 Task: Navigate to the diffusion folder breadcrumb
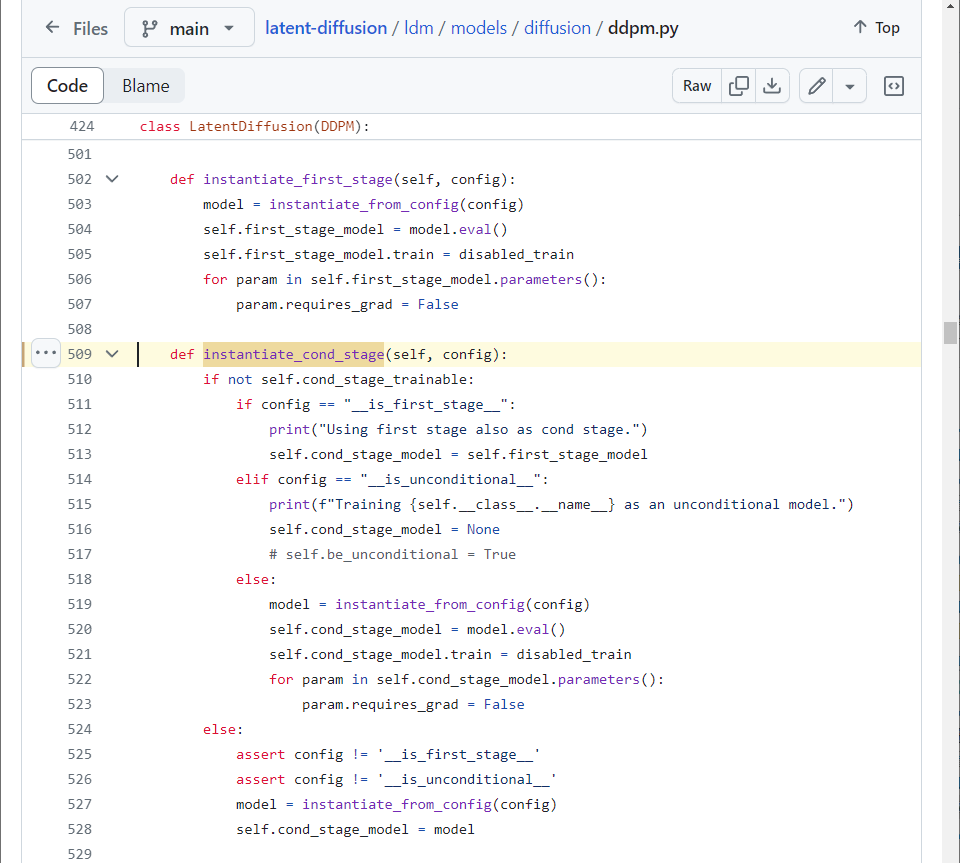(557, 28)
